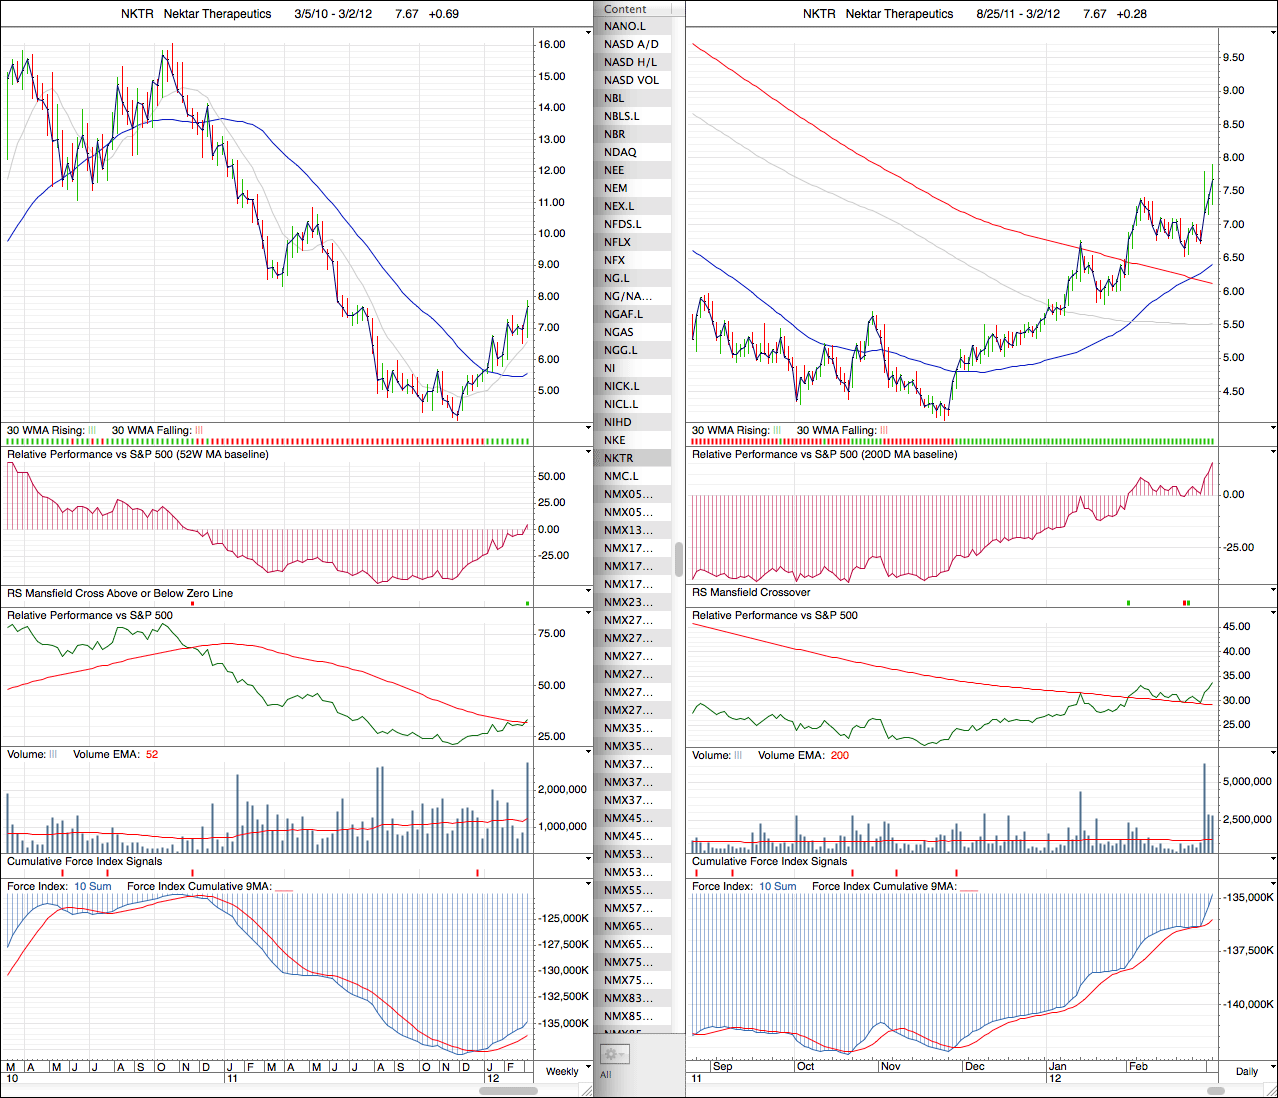Click the weekly chart NKTR Nektar Therapeutics title
This screenshot has height=1098, width=1278.
[196, 14]
